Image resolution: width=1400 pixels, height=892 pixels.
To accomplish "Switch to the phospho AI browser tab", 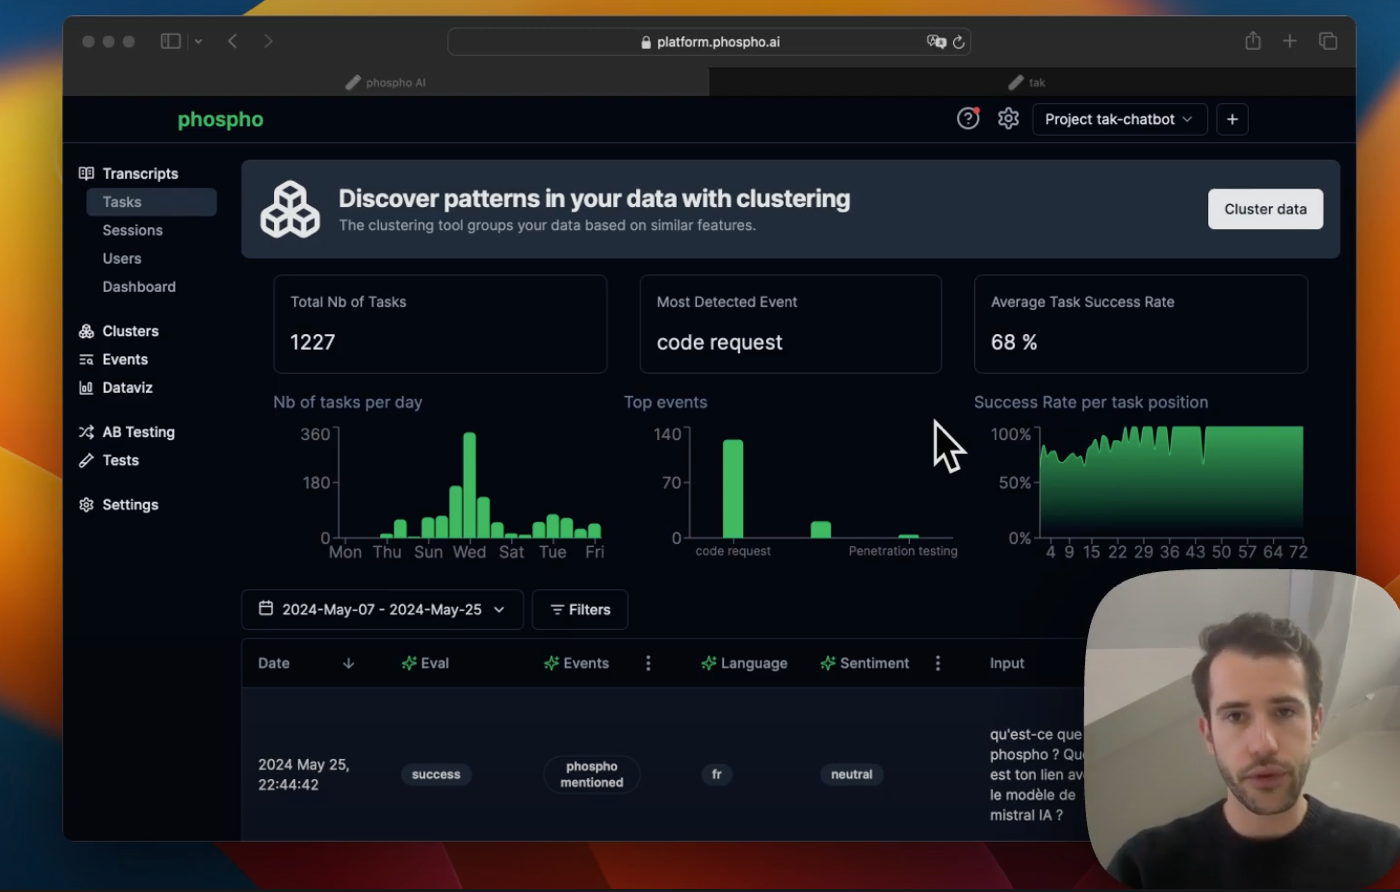I will [386, 82].
